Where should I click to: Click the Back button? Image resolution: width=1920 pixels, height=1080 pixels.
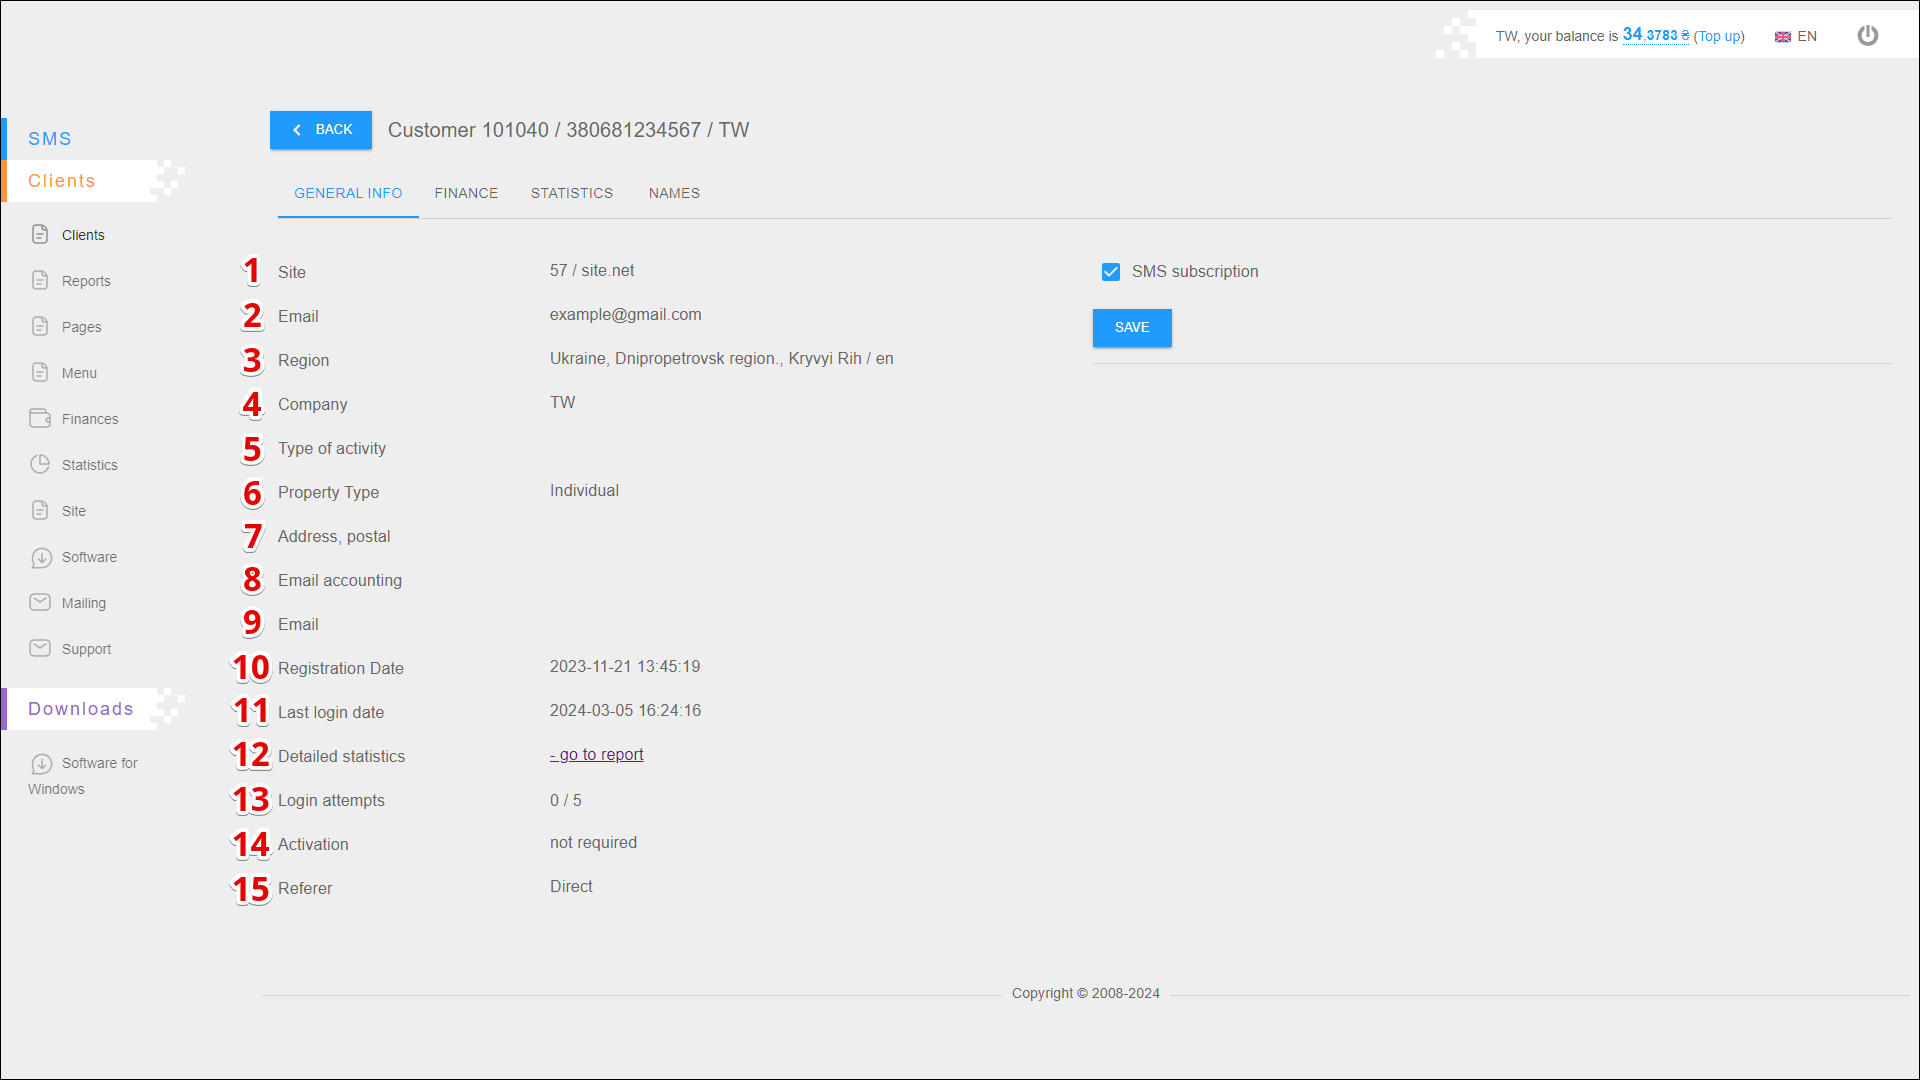(321, 130)
